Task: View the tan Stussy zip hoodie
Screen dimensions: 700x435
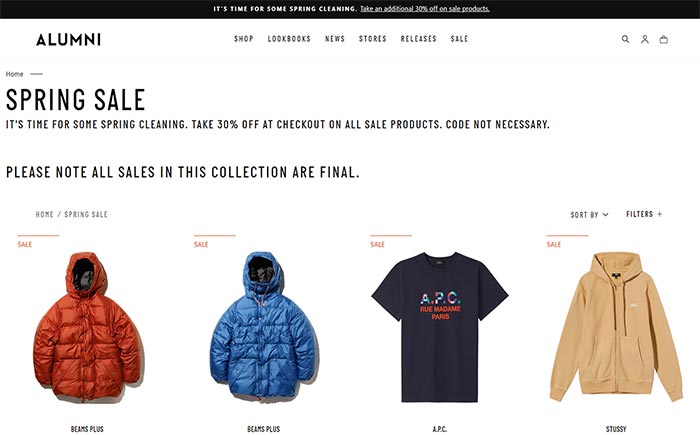Action: pyautogui.click(x=616, y=327)
